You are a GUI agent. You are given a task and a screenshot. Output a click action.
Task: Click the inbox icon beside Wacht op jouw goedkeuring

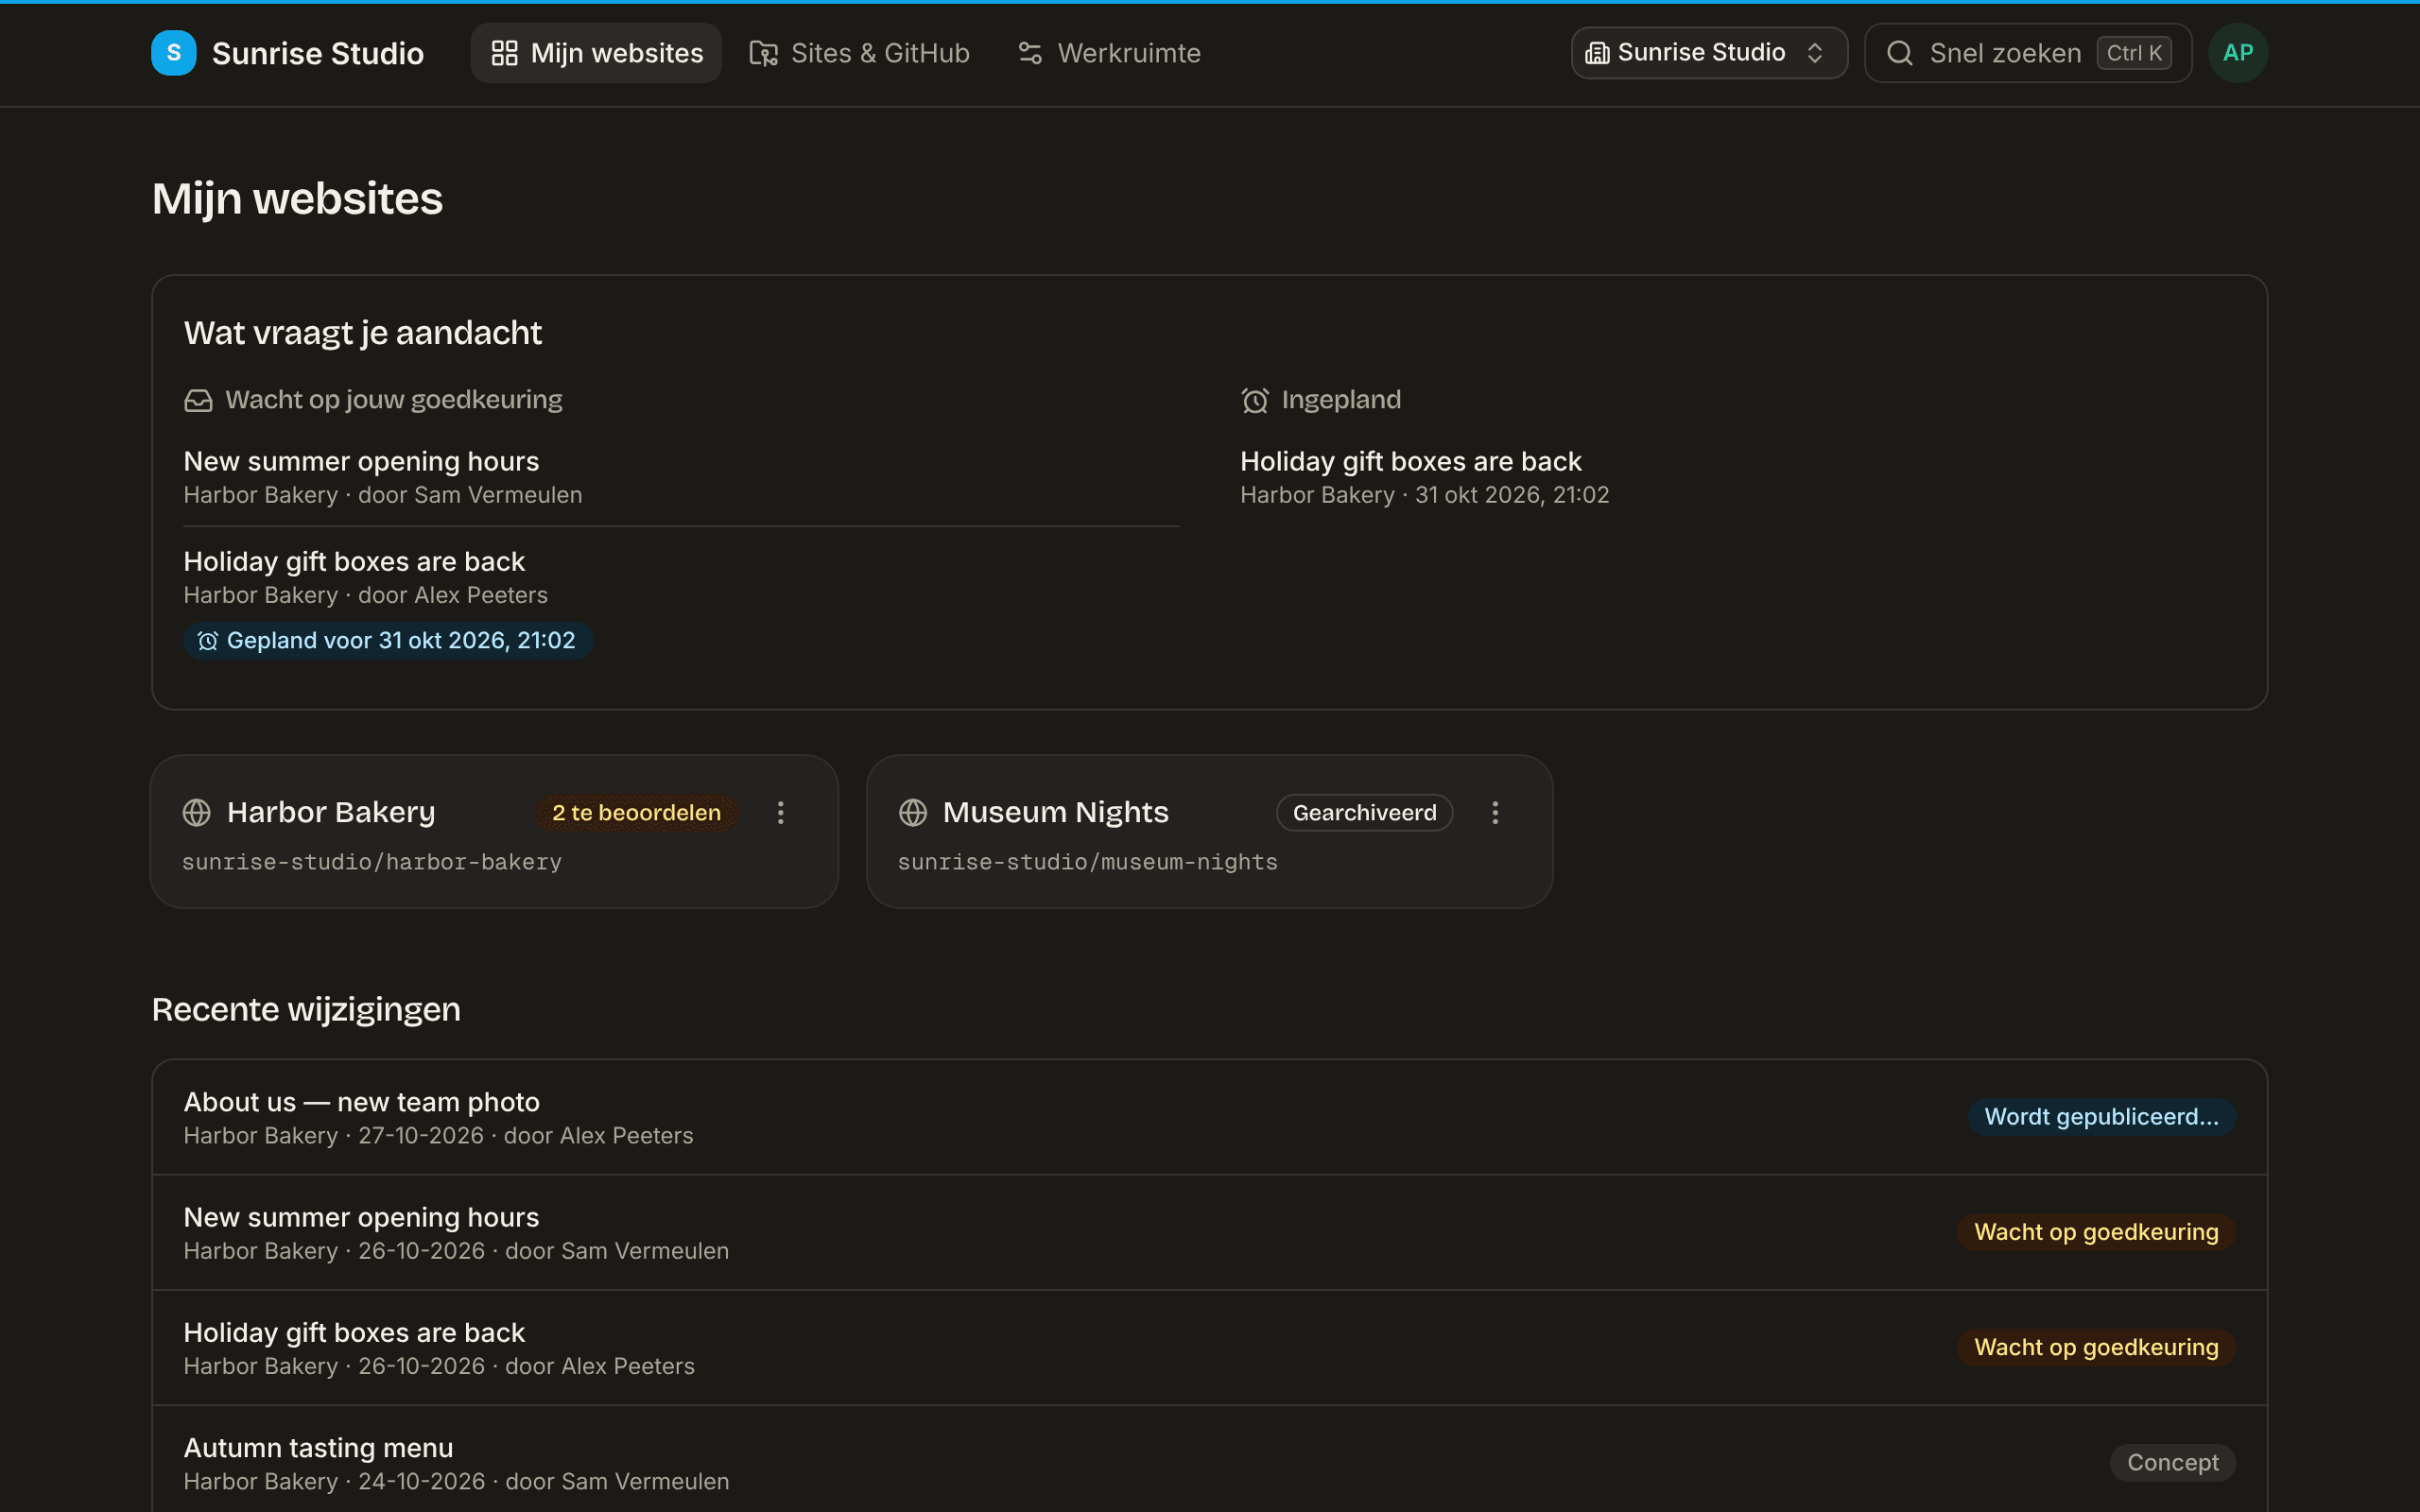(x=198, y=400)
